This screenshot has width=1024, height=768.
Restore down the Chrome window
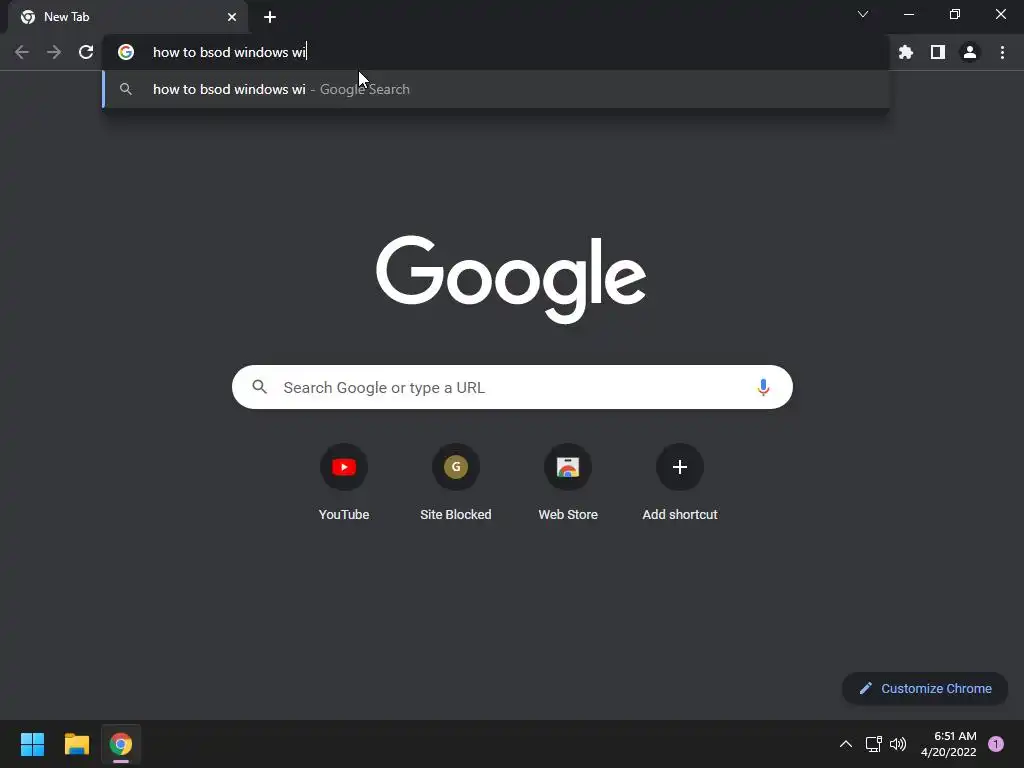955,14
